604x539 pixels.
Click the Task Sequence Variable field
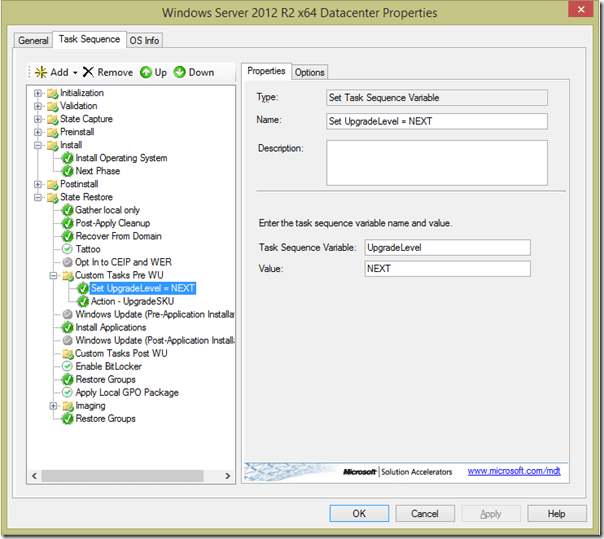click(x=446, y=247)
